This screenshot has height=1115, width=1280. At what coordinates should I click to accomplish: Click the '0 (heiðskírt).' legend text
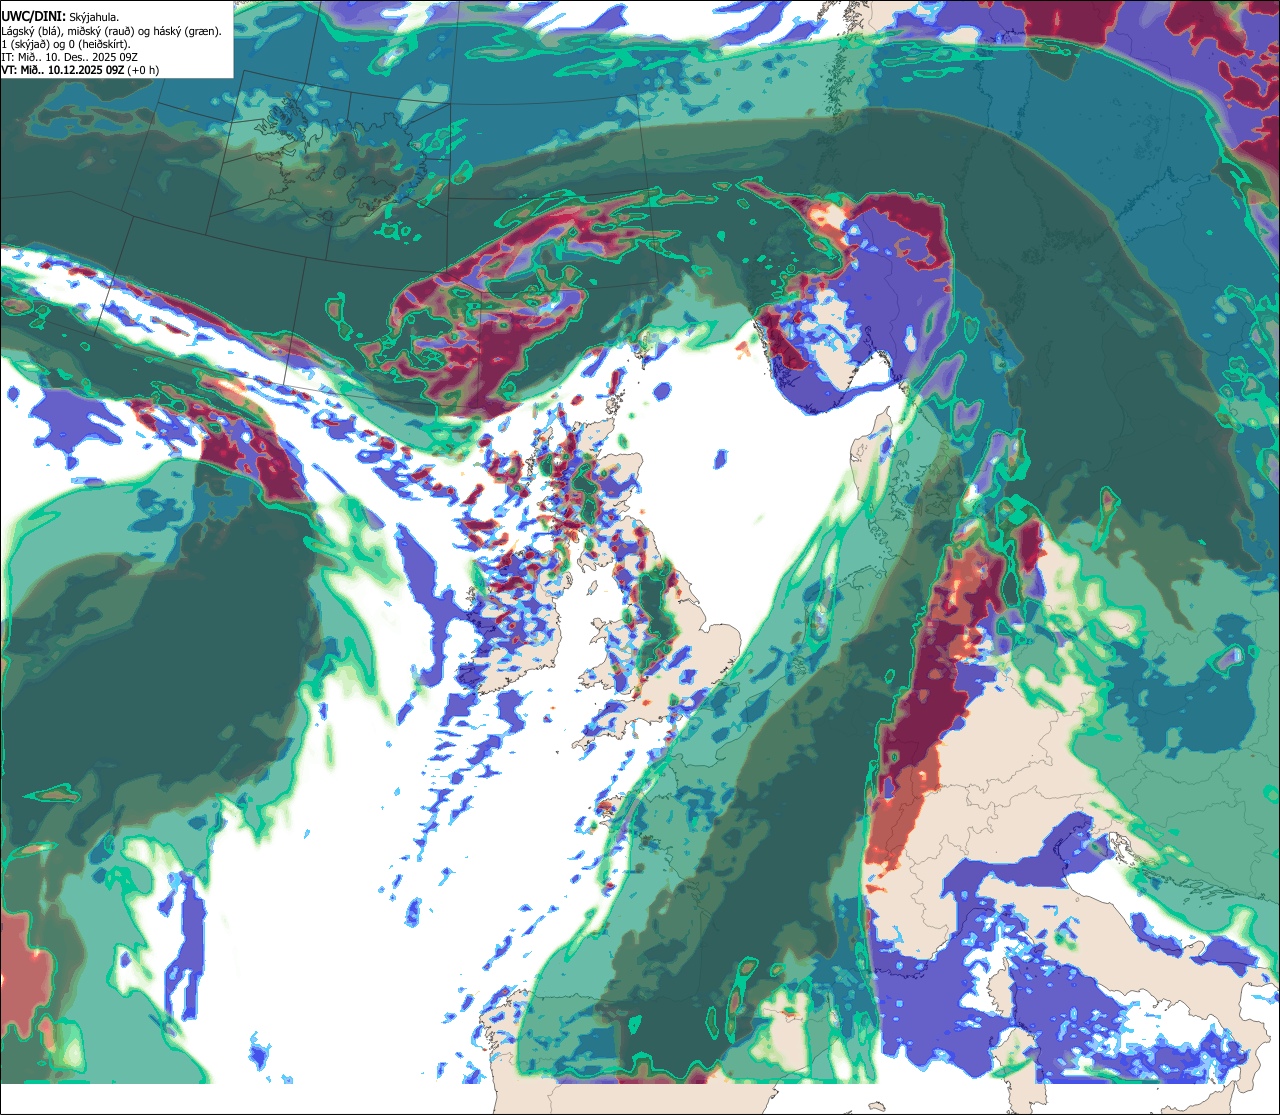click(99, 45)
